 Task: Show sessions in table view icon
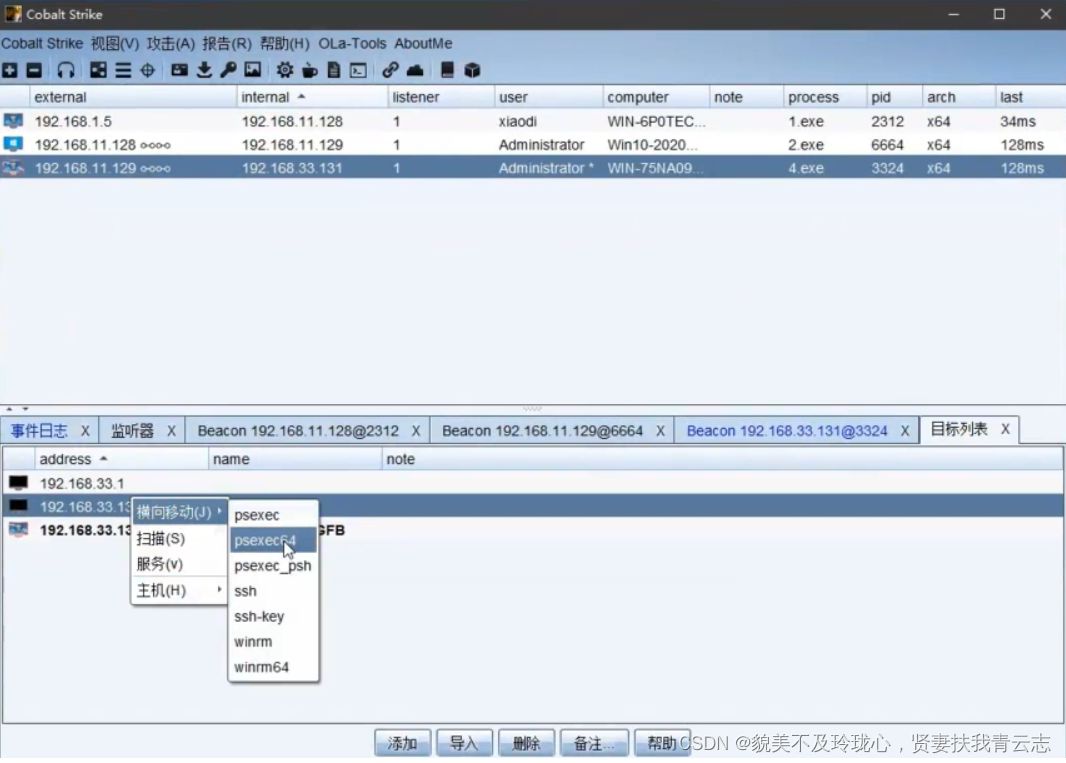(123, 70)
